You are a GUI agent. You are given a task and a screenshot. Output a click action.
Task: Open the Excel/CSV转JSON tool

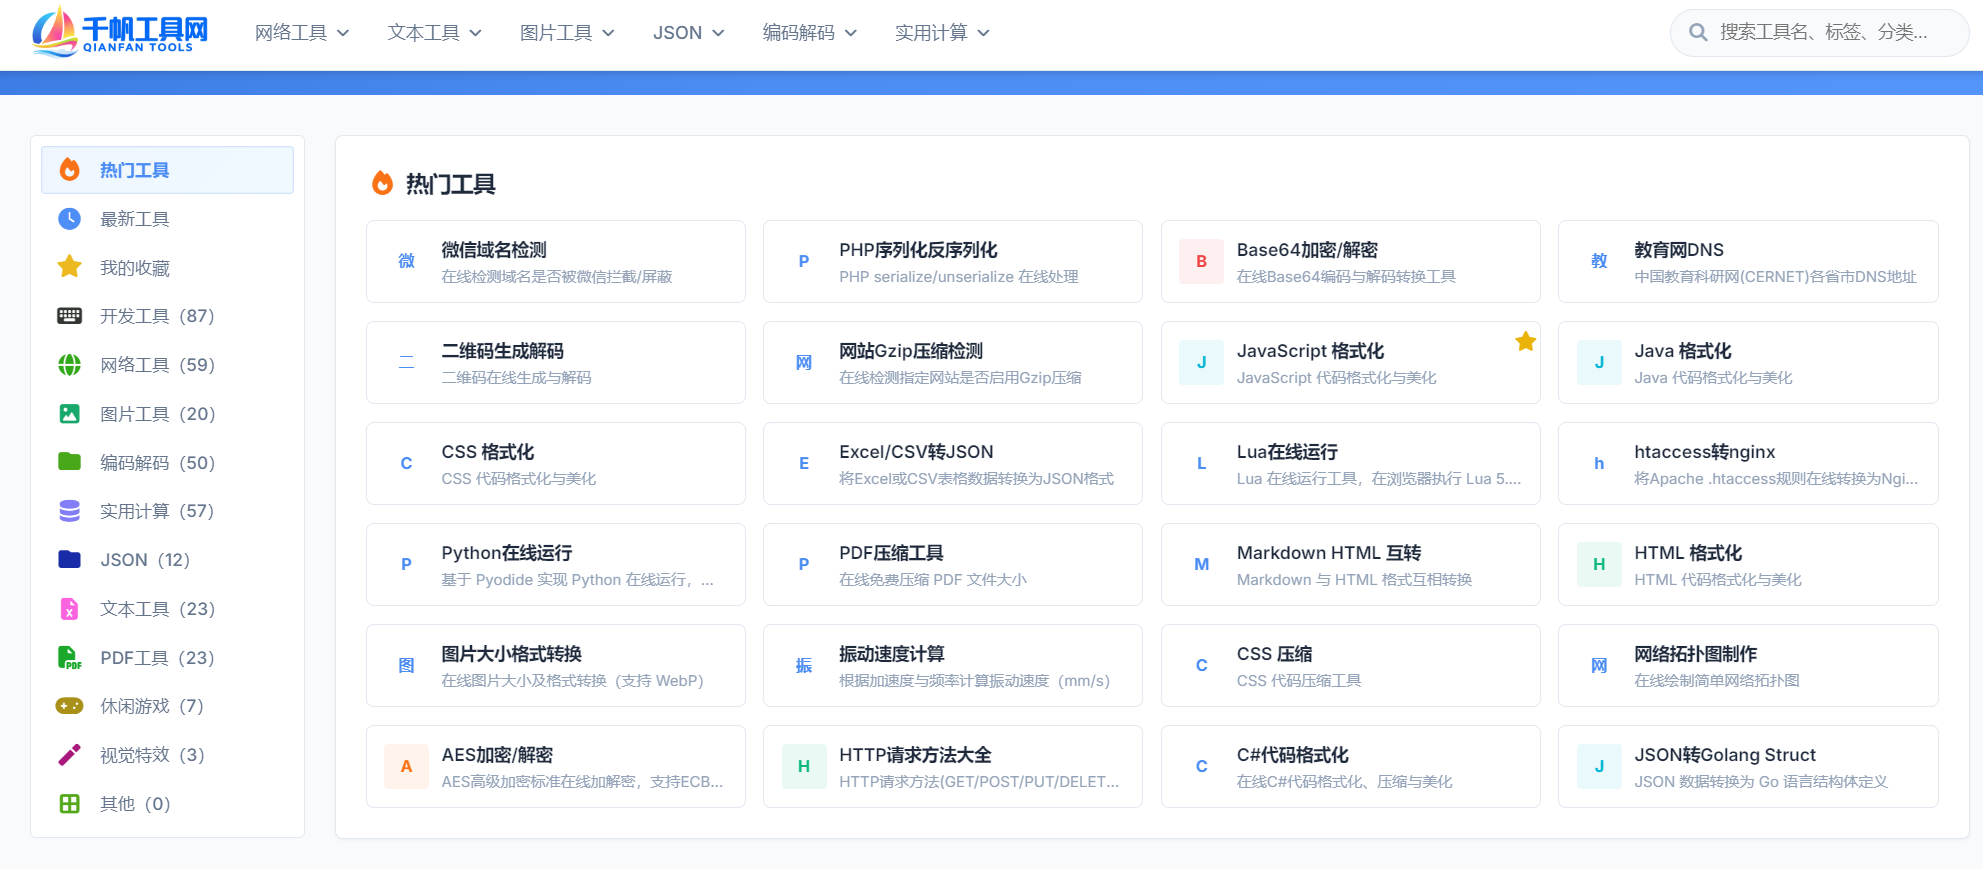click(x=953, y=464)
